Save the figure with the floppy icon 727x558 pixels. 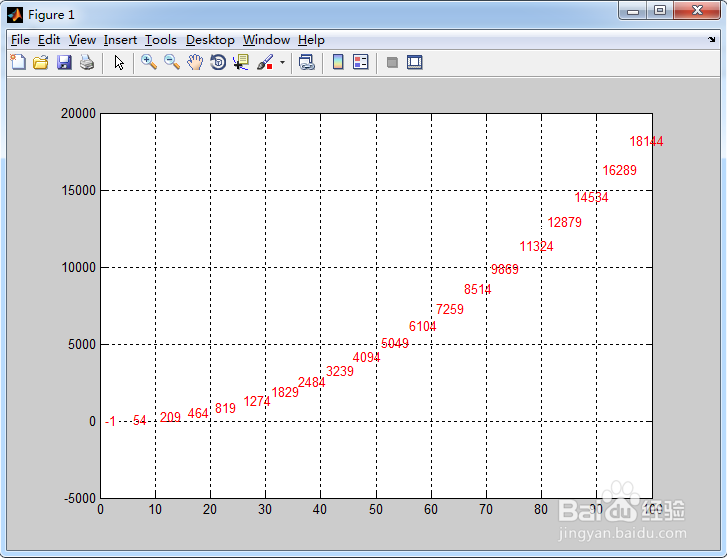pos(64,62)
